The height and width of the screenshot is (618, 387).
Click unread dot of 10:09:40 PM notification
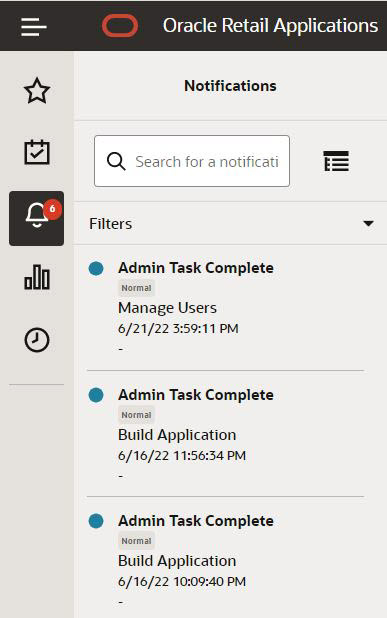96,521
